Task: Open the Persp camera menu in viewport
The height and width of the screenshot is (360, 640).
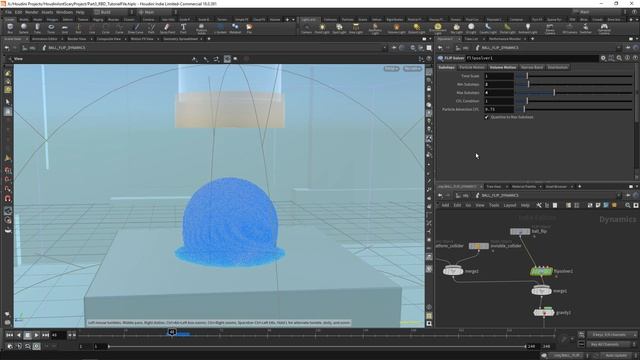Action: tap(391, 69)
